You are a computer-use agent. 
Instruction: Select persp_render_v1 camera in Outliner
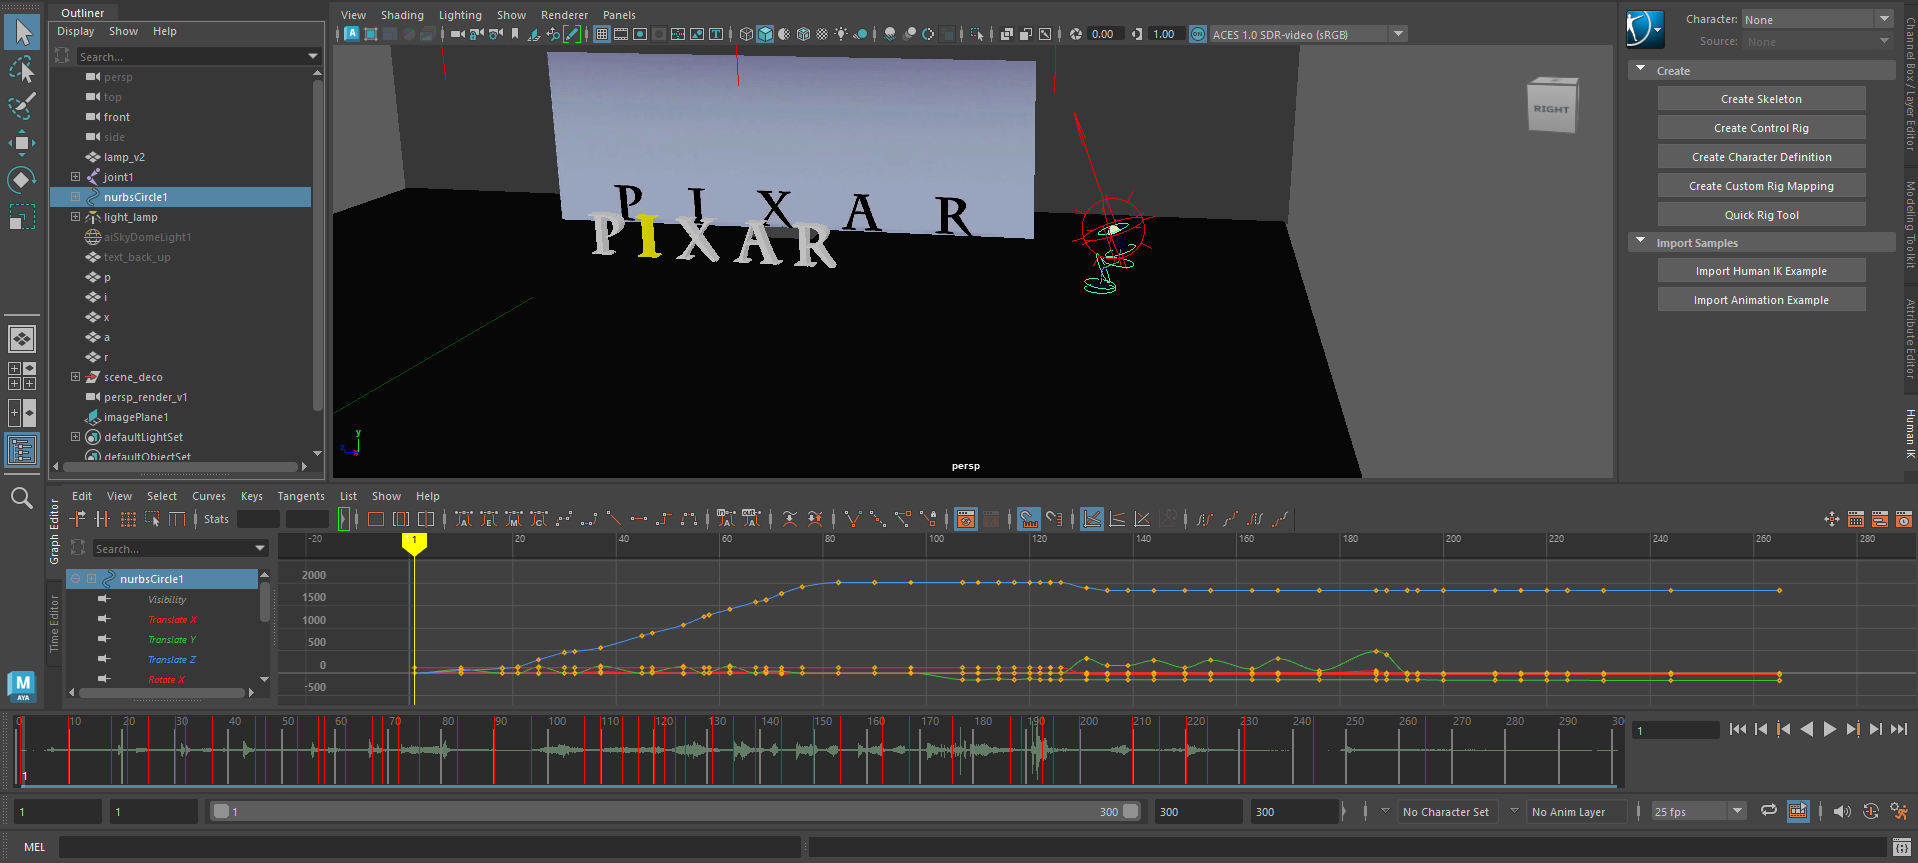[x=145, y=397]
